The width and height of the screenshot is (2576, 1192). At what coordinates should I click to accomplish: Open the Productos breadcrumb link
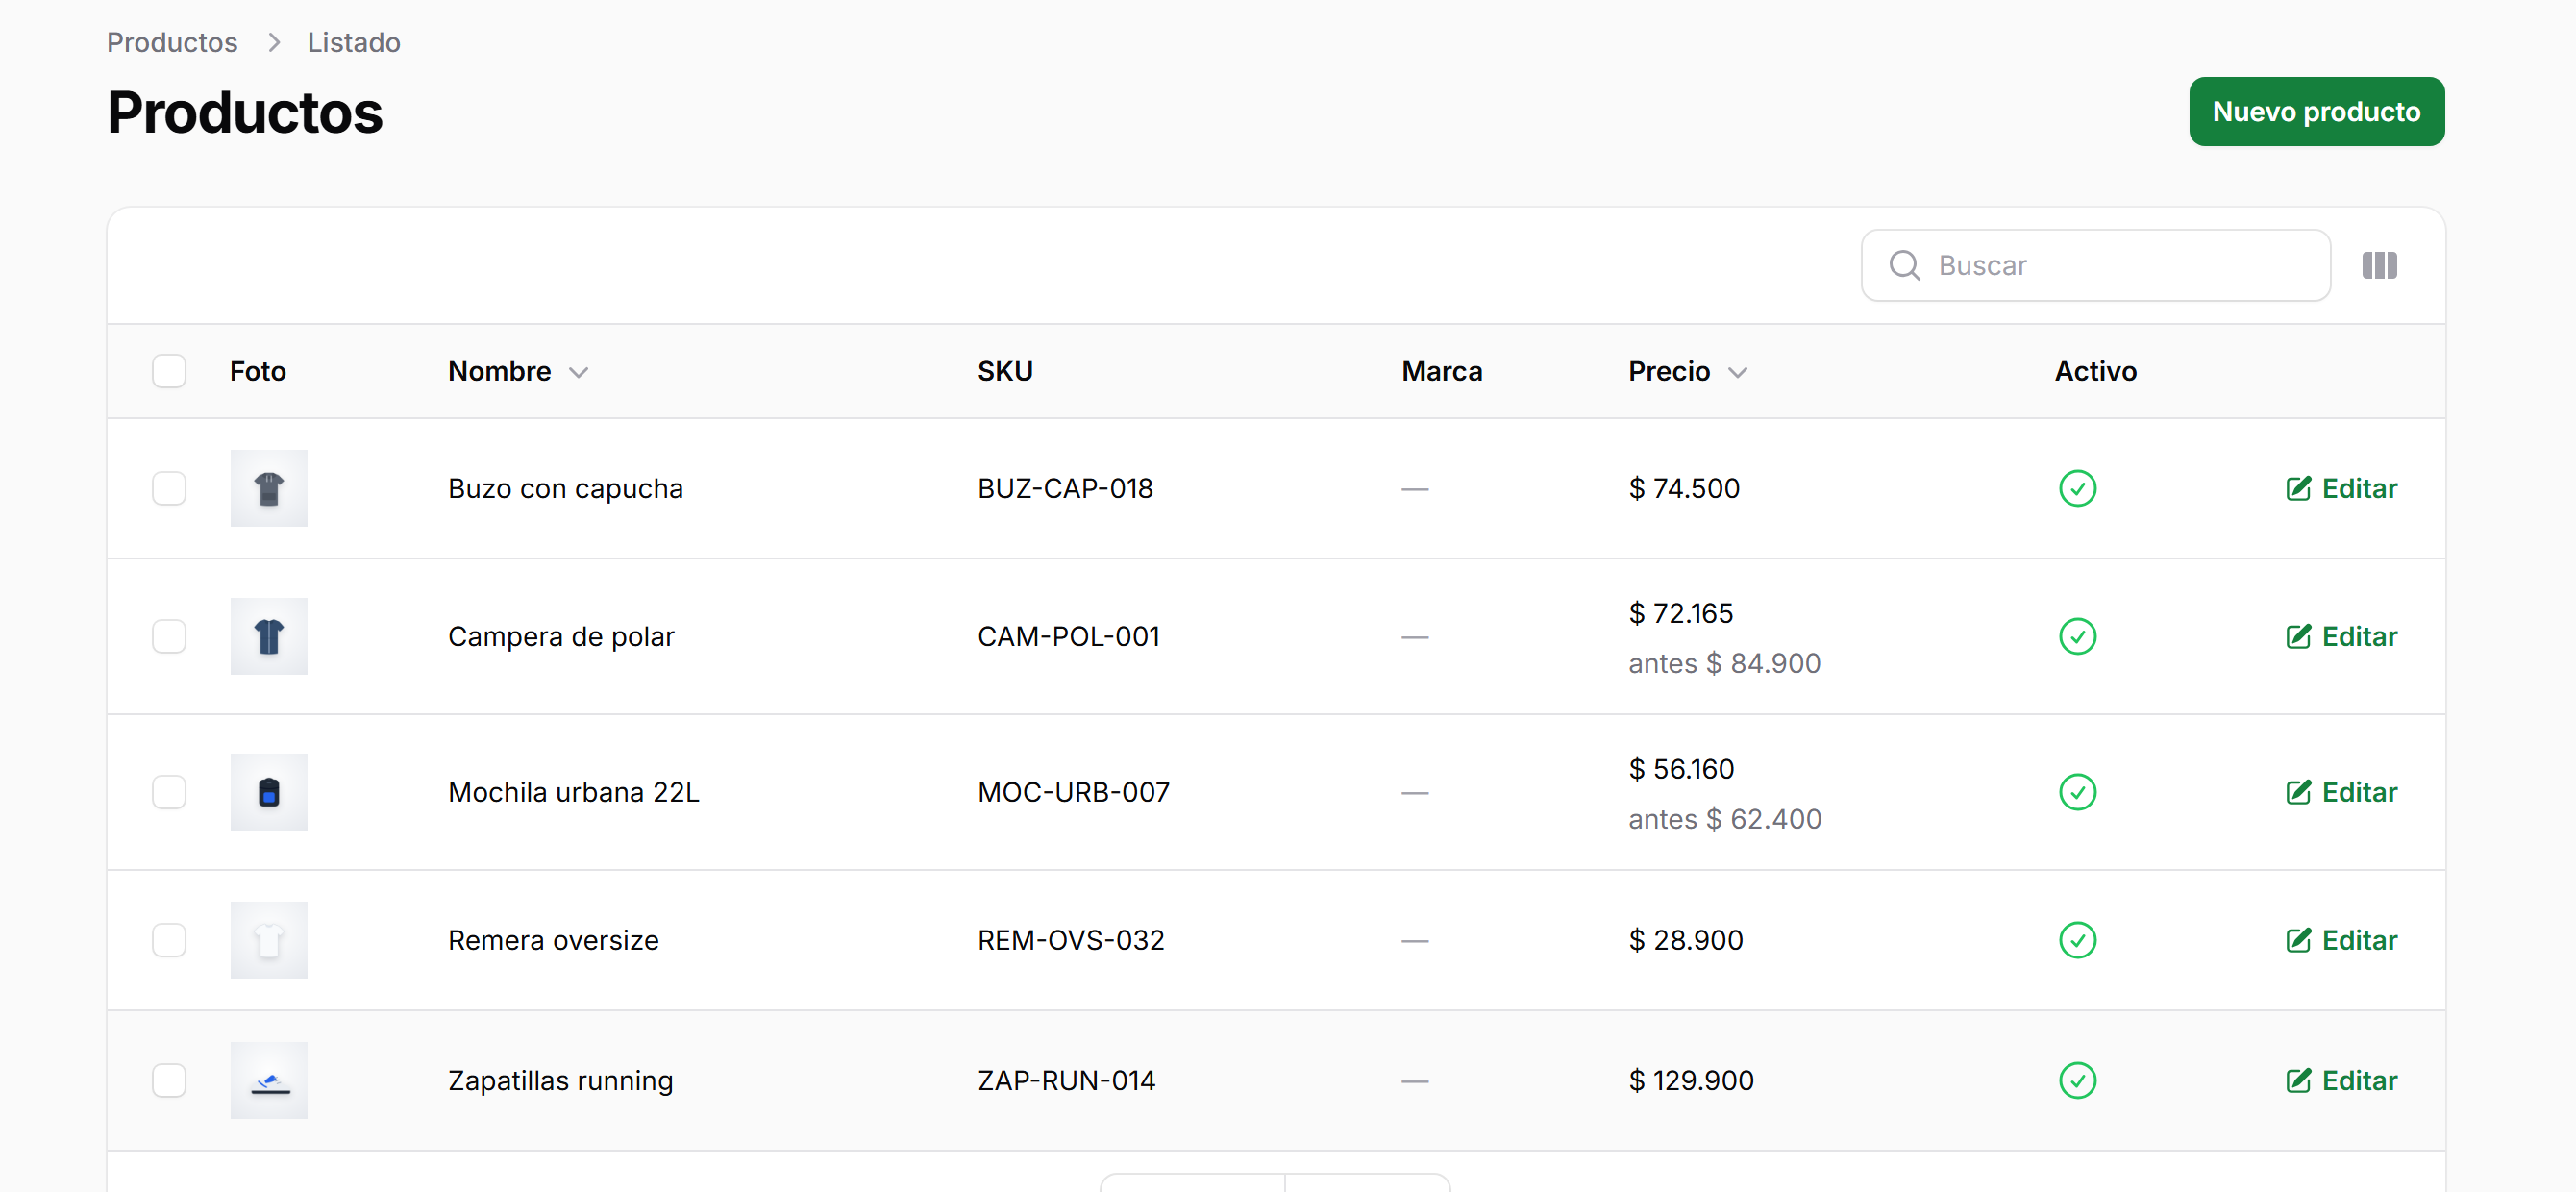(x=172, y=42)
